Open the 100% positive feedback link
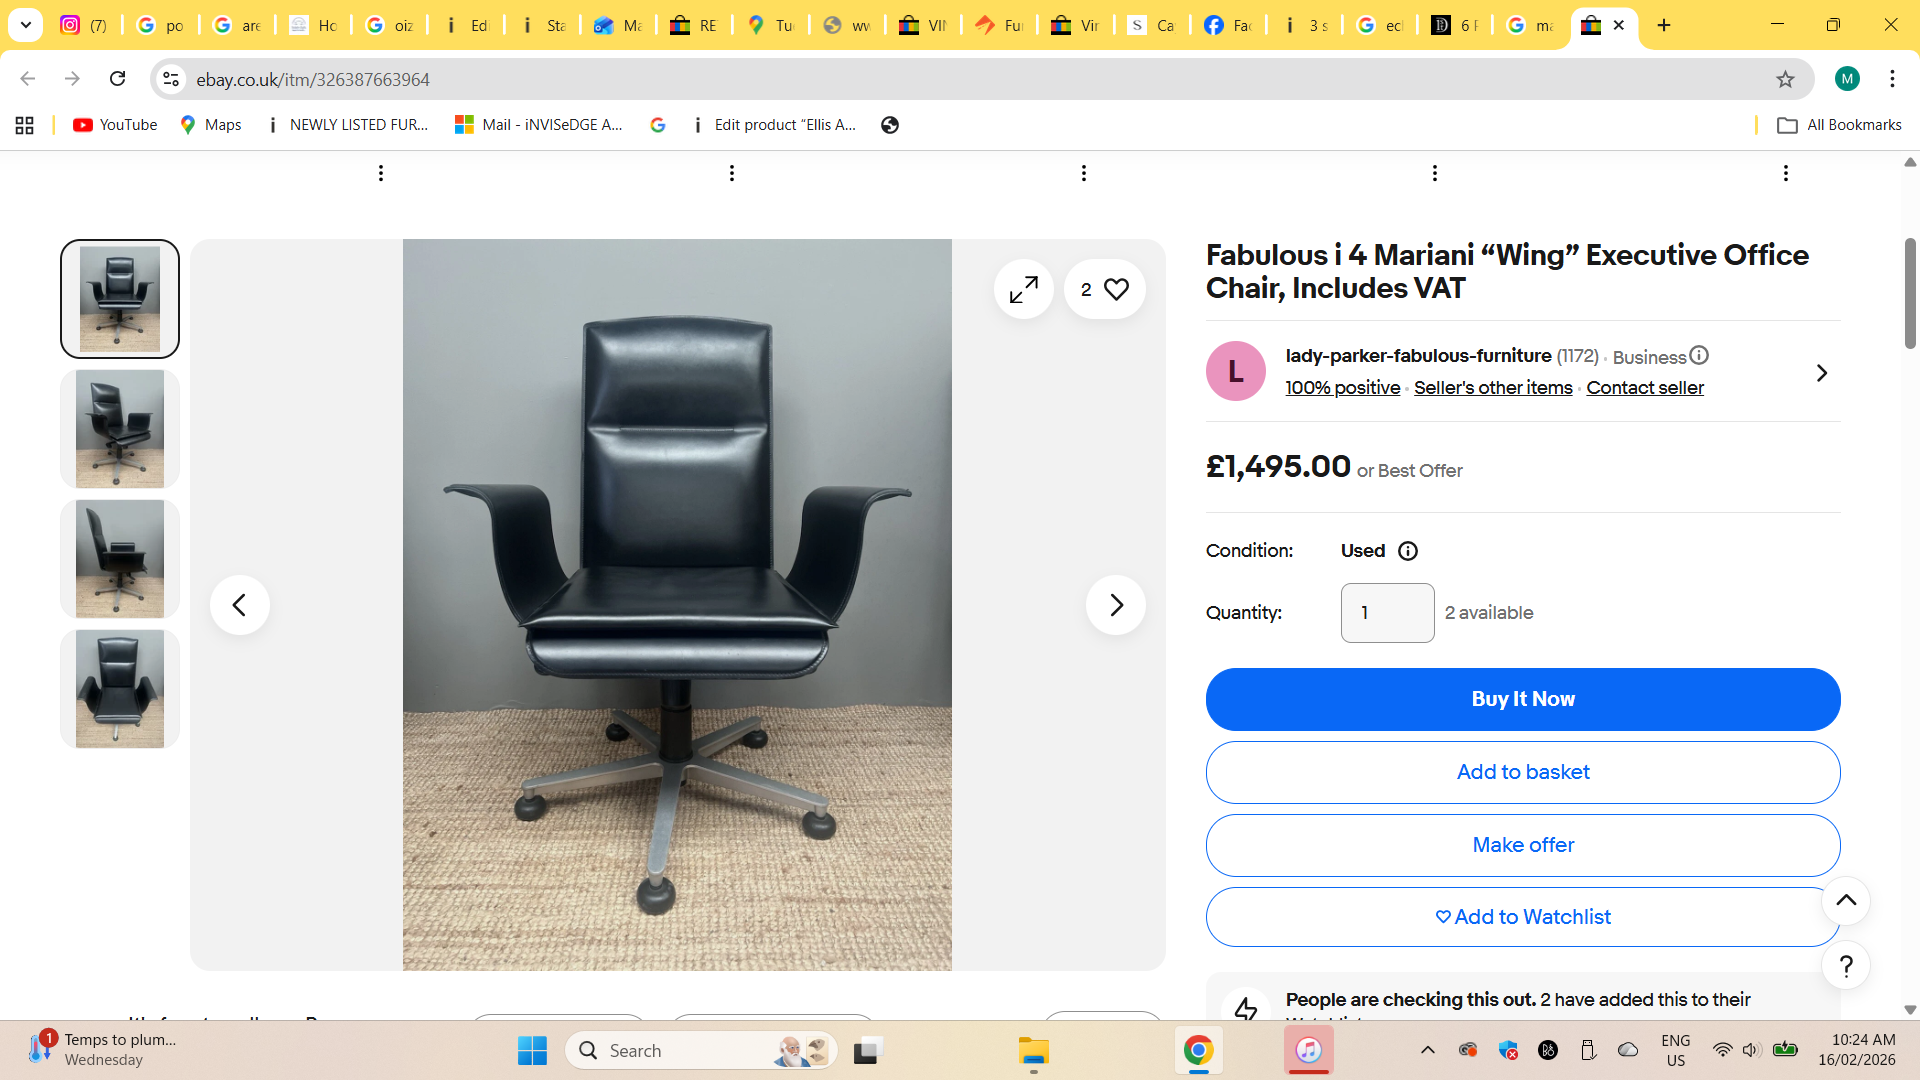The width and height of the screenshot is (1920, 1080). (x=1343, y=388)
